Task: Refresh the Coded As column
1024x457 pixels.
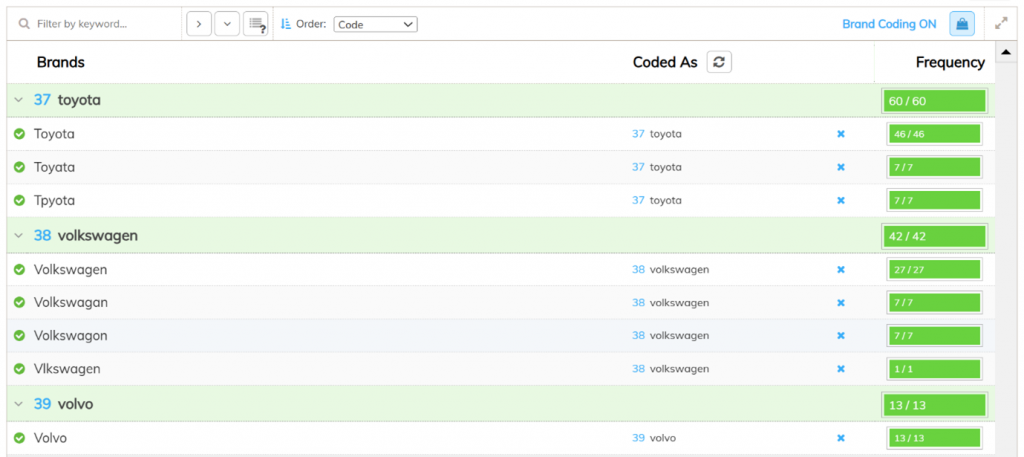Action: (x=719, y=62)
